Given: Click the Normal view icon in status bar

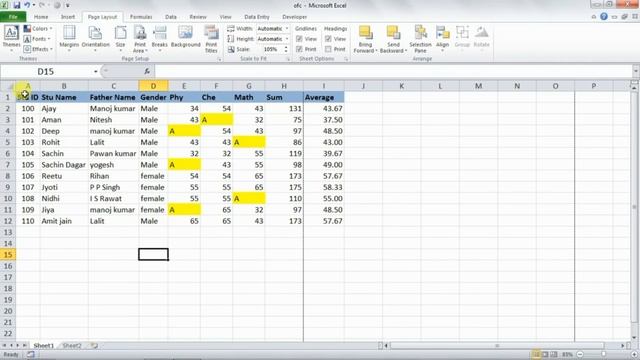Looking at the screenshot, I should coord(536,355).
